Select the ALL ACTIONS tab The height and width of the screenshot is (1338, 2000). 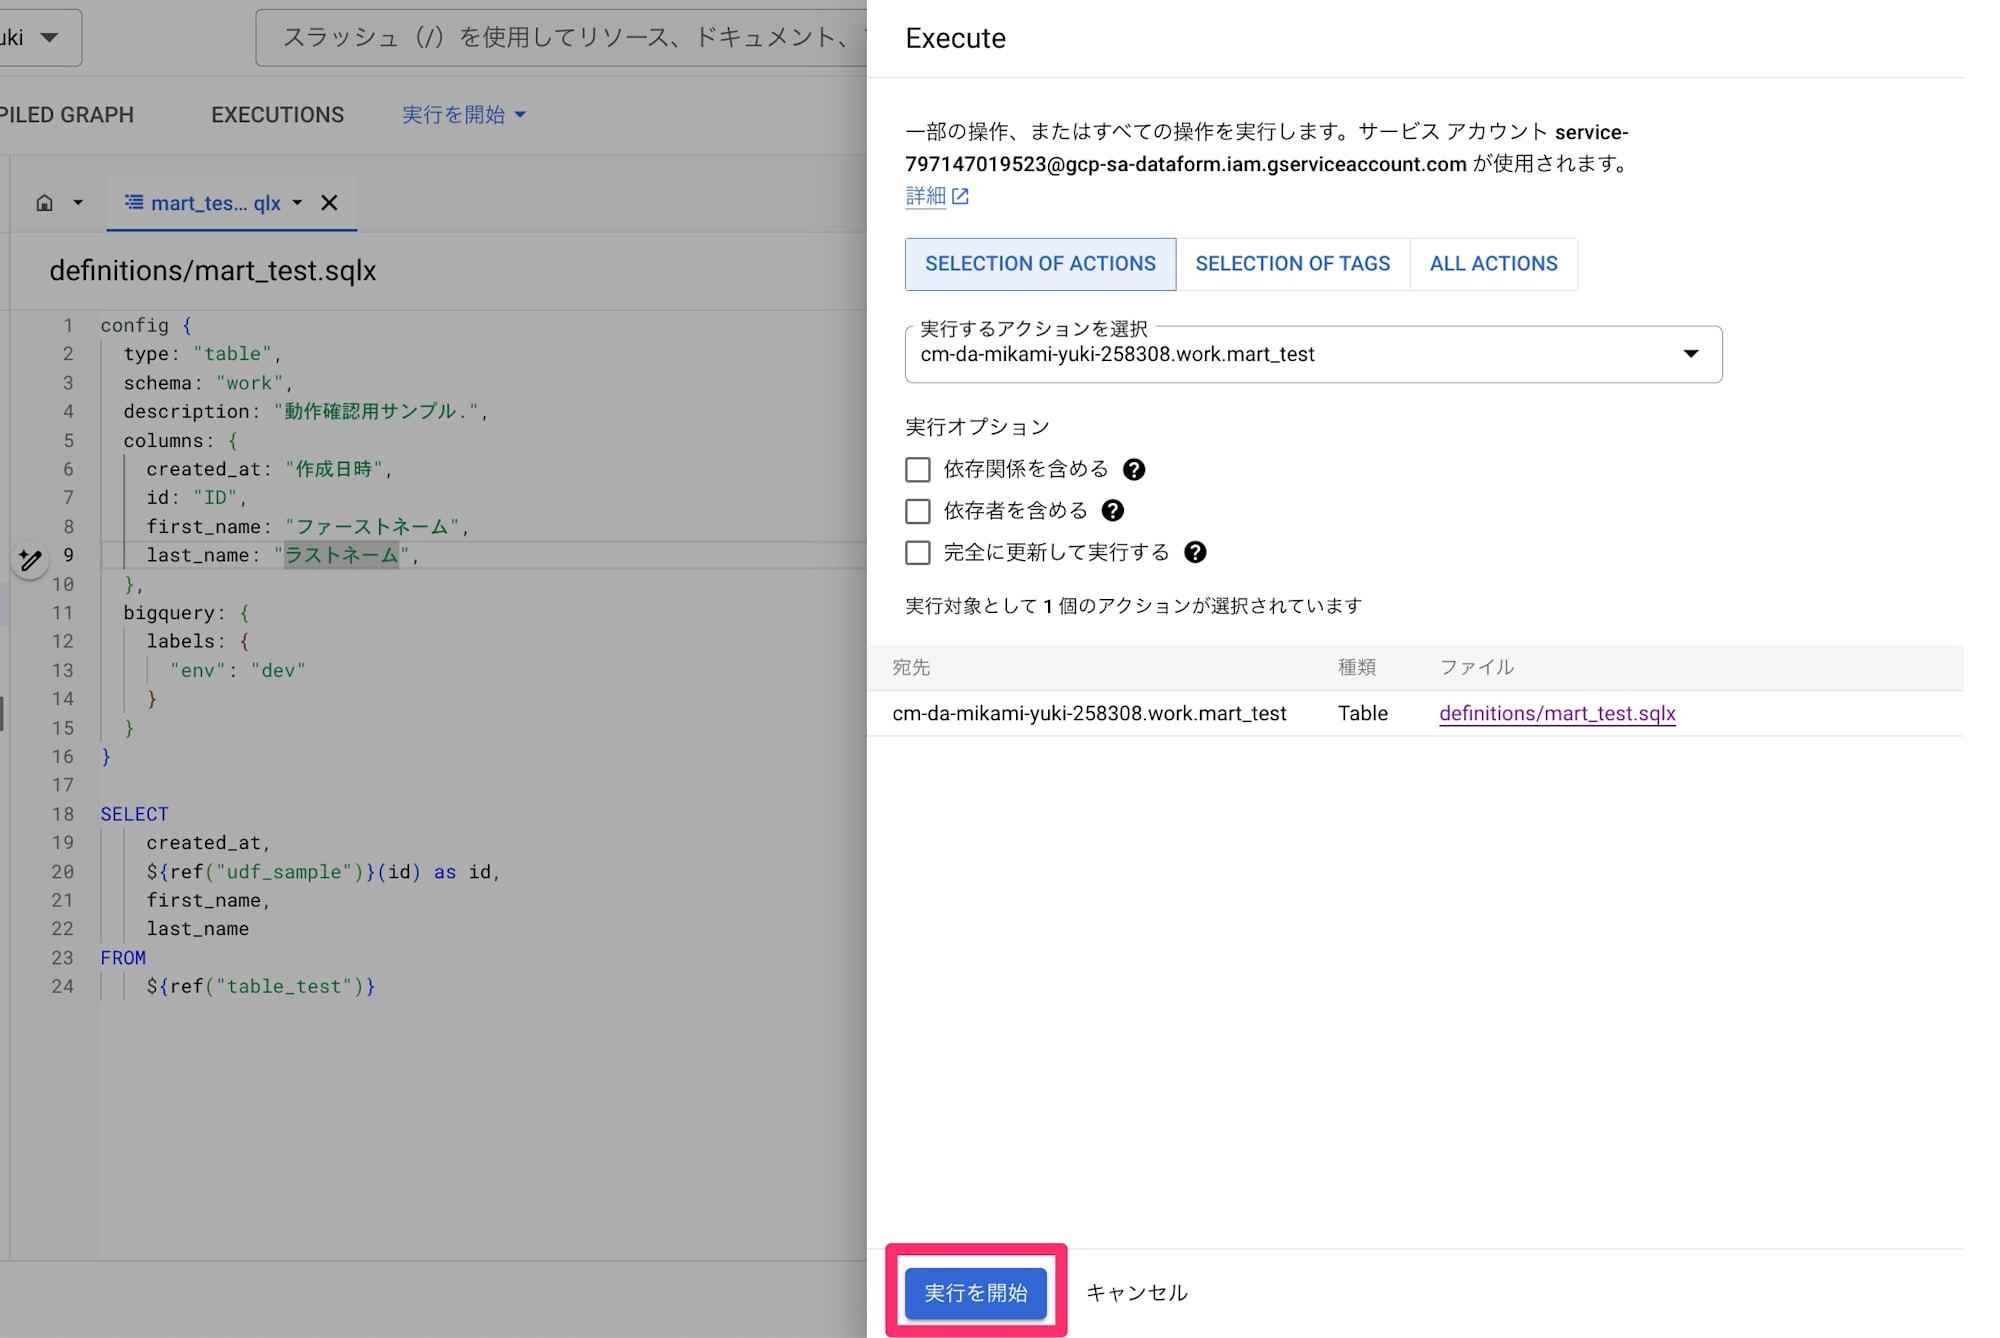pos(1493,264)
